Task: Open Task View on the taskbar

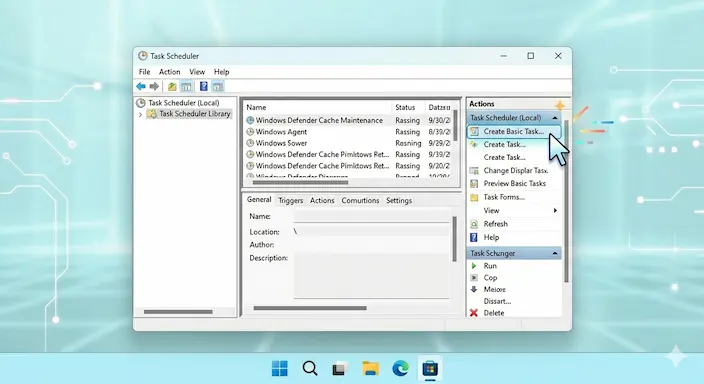Action: (340, 369)
